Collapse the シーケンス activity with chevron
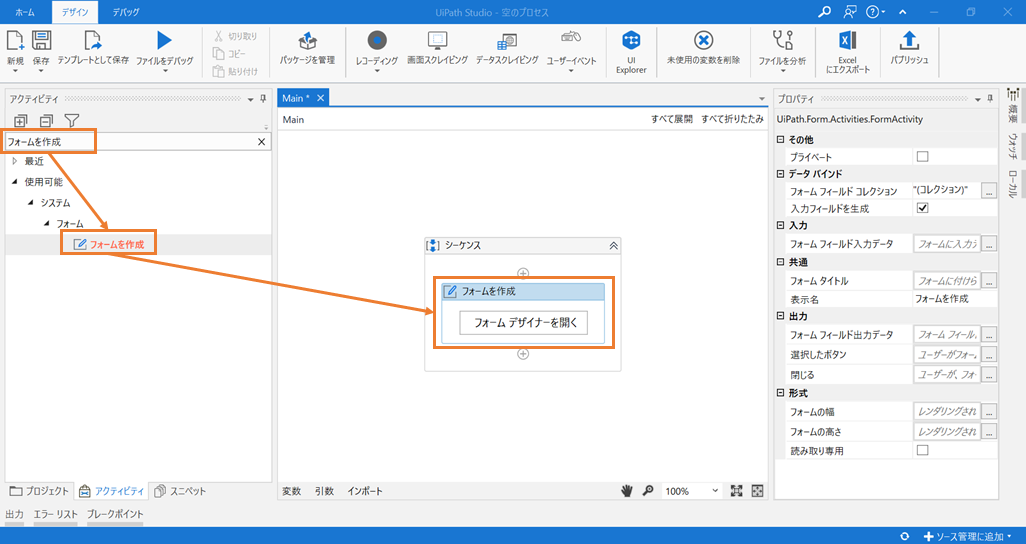 pyautogui.click(x=613, y=245)
